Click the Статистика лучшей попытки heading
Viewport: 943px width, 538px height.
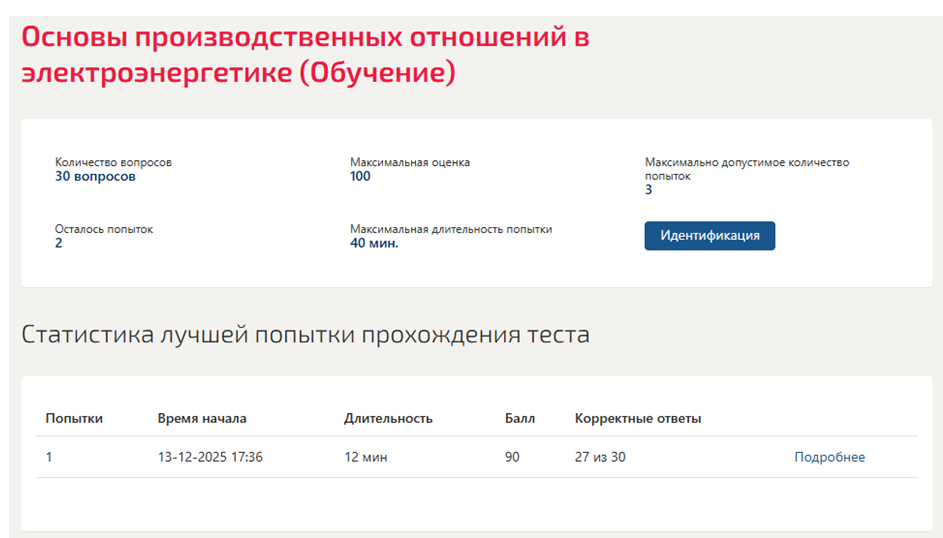pos(306,334)
